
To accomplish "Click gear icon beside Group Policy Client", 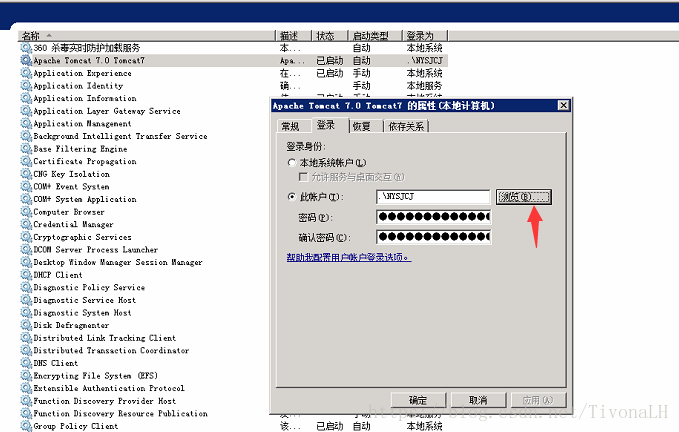I will click(x=26, y=426).
